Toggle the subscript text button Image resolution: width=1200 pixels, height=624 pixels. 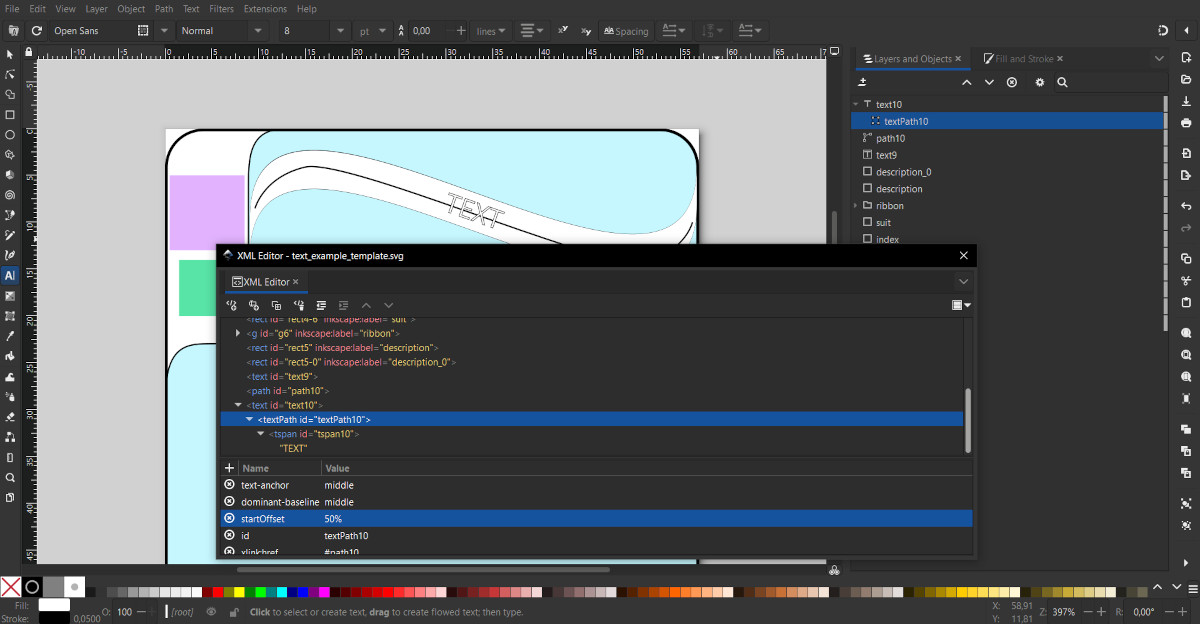pos(586,31)
